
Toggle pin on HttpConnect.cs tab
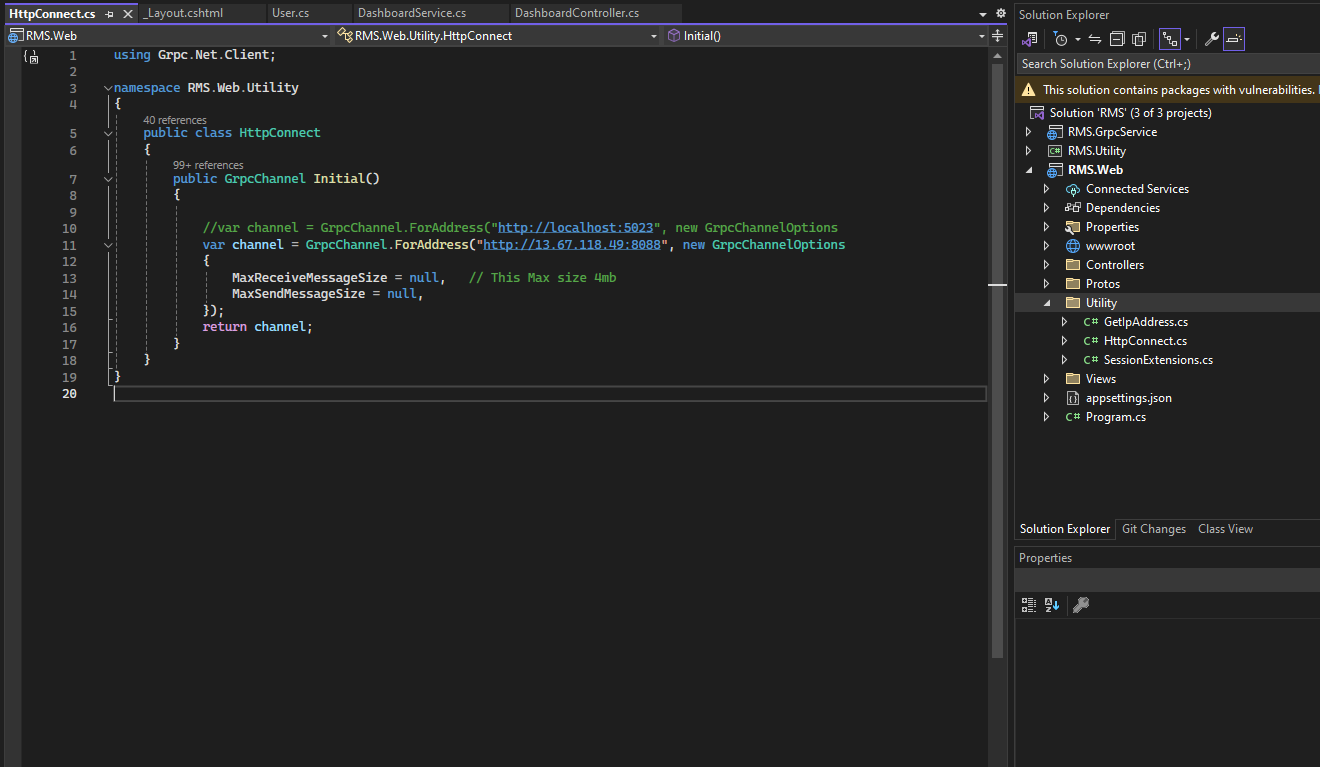coord(110,14)
